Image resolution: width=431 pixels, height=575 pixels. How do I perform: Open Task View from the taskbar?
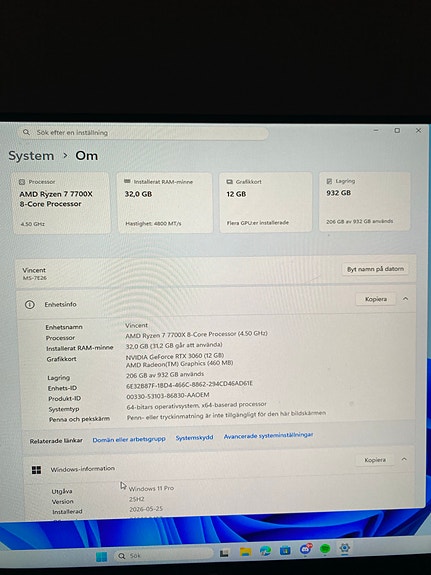224,553
